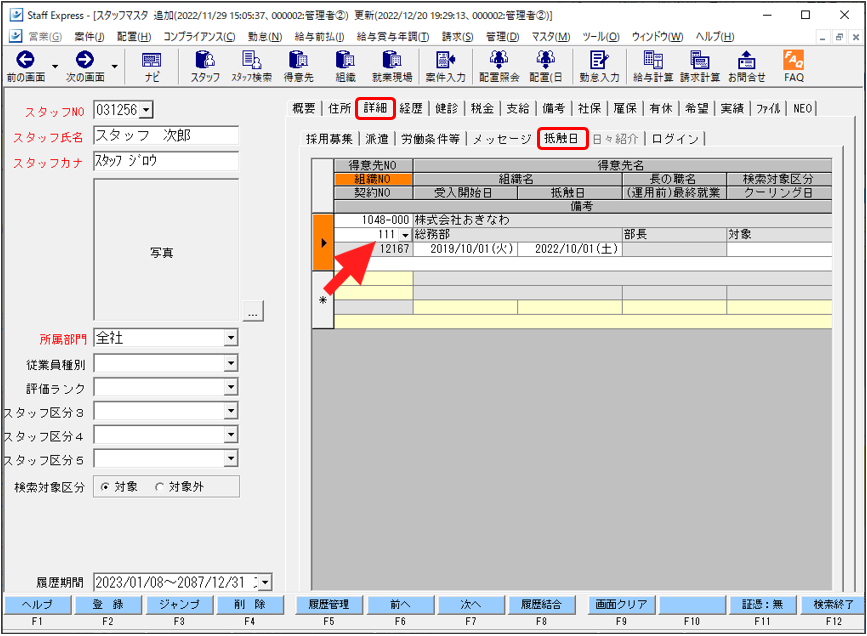Open the 案件入力 tool
This screenshot has width=867, height=636.
pyautogui.click(x=444, y=65)
